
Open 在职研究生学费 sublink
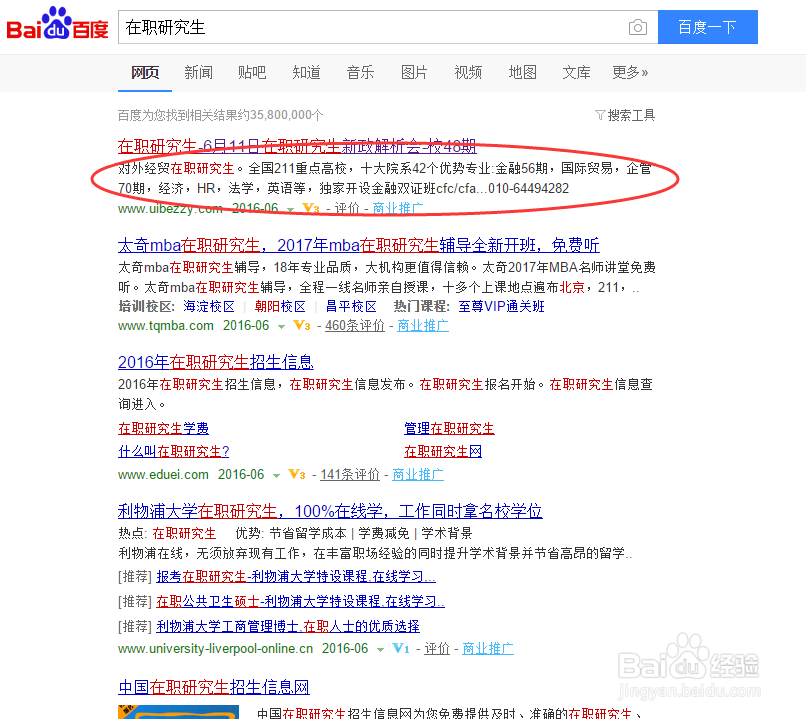tap(163, 429)
